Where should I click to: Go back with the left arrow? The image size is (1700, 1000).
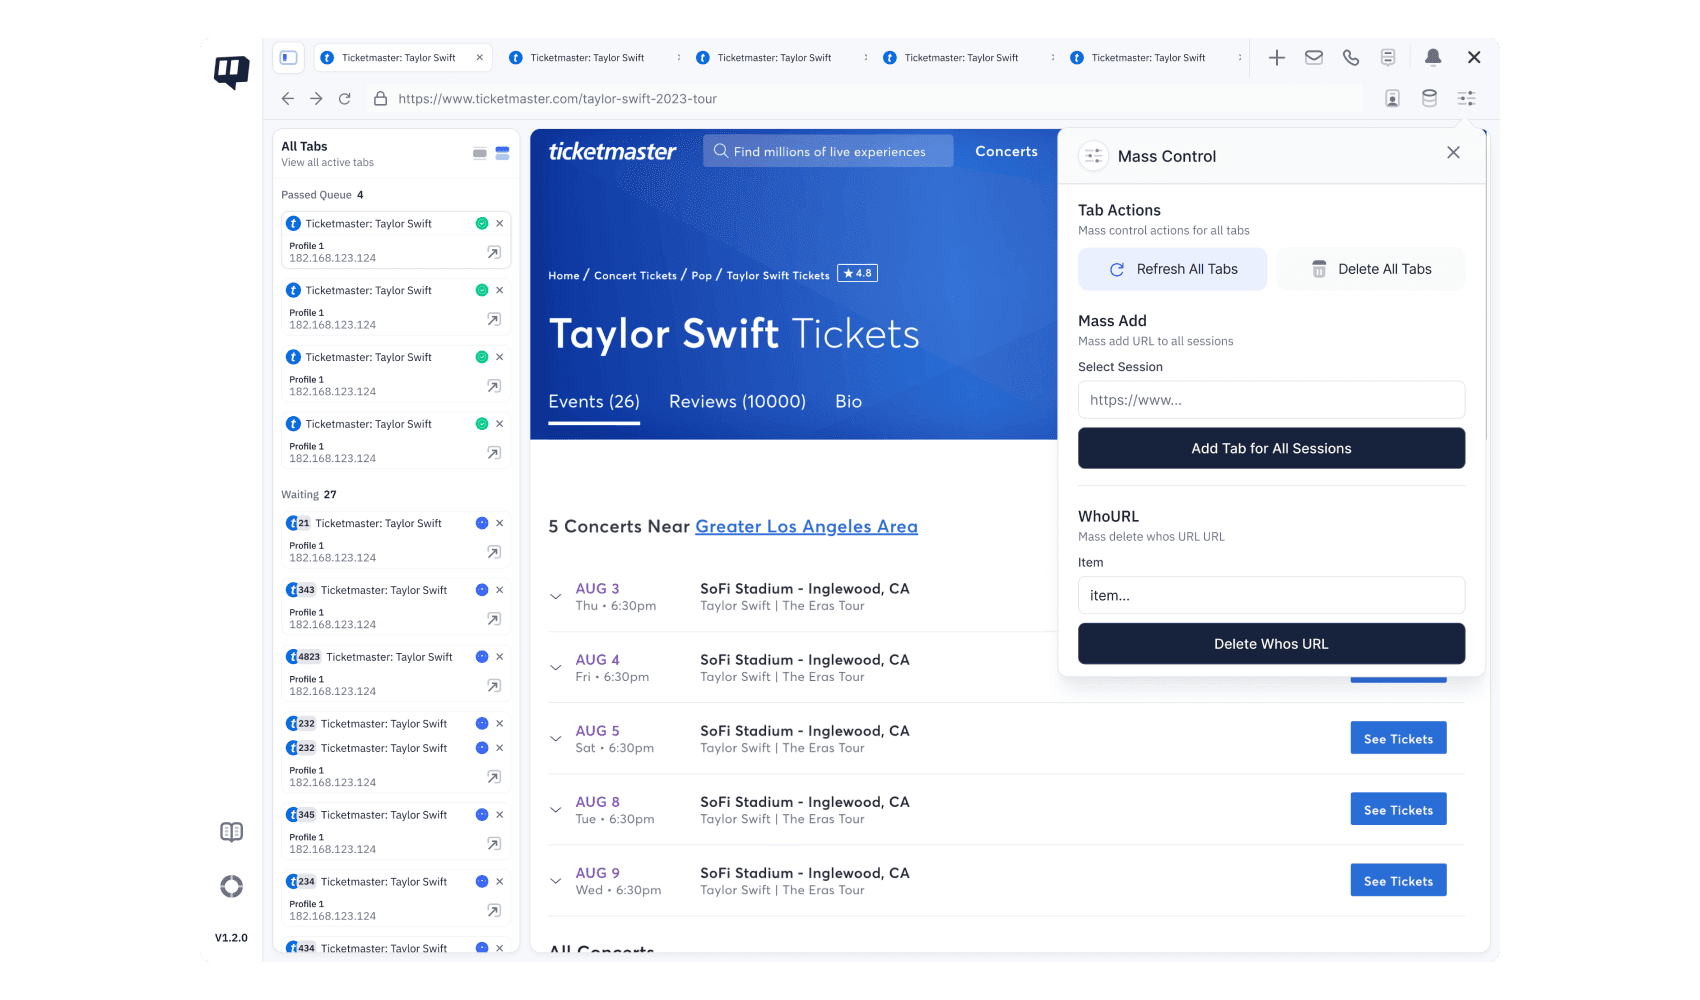point(288,99)
